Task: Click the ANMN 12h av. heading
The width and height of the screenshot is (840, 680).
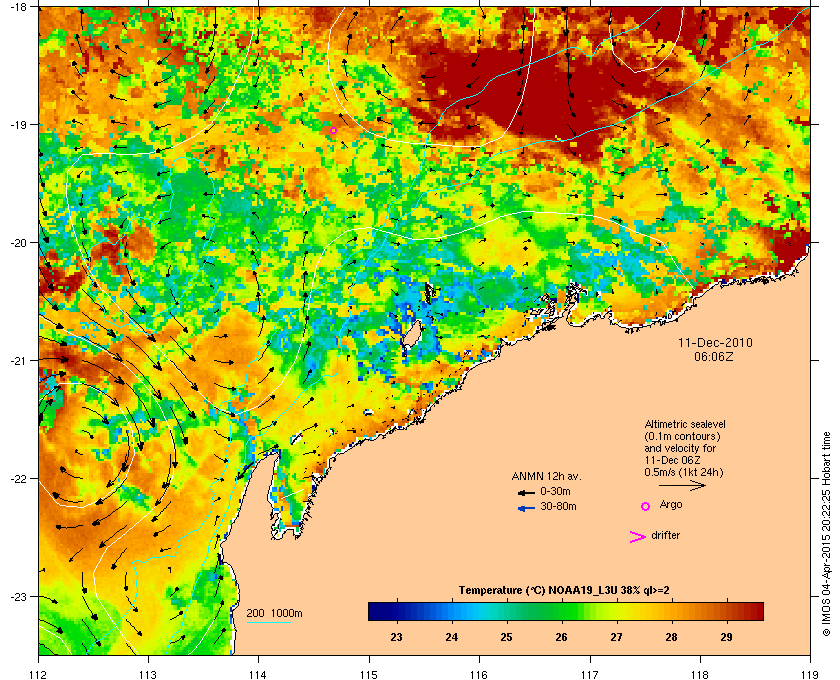Action: (546, 476)
